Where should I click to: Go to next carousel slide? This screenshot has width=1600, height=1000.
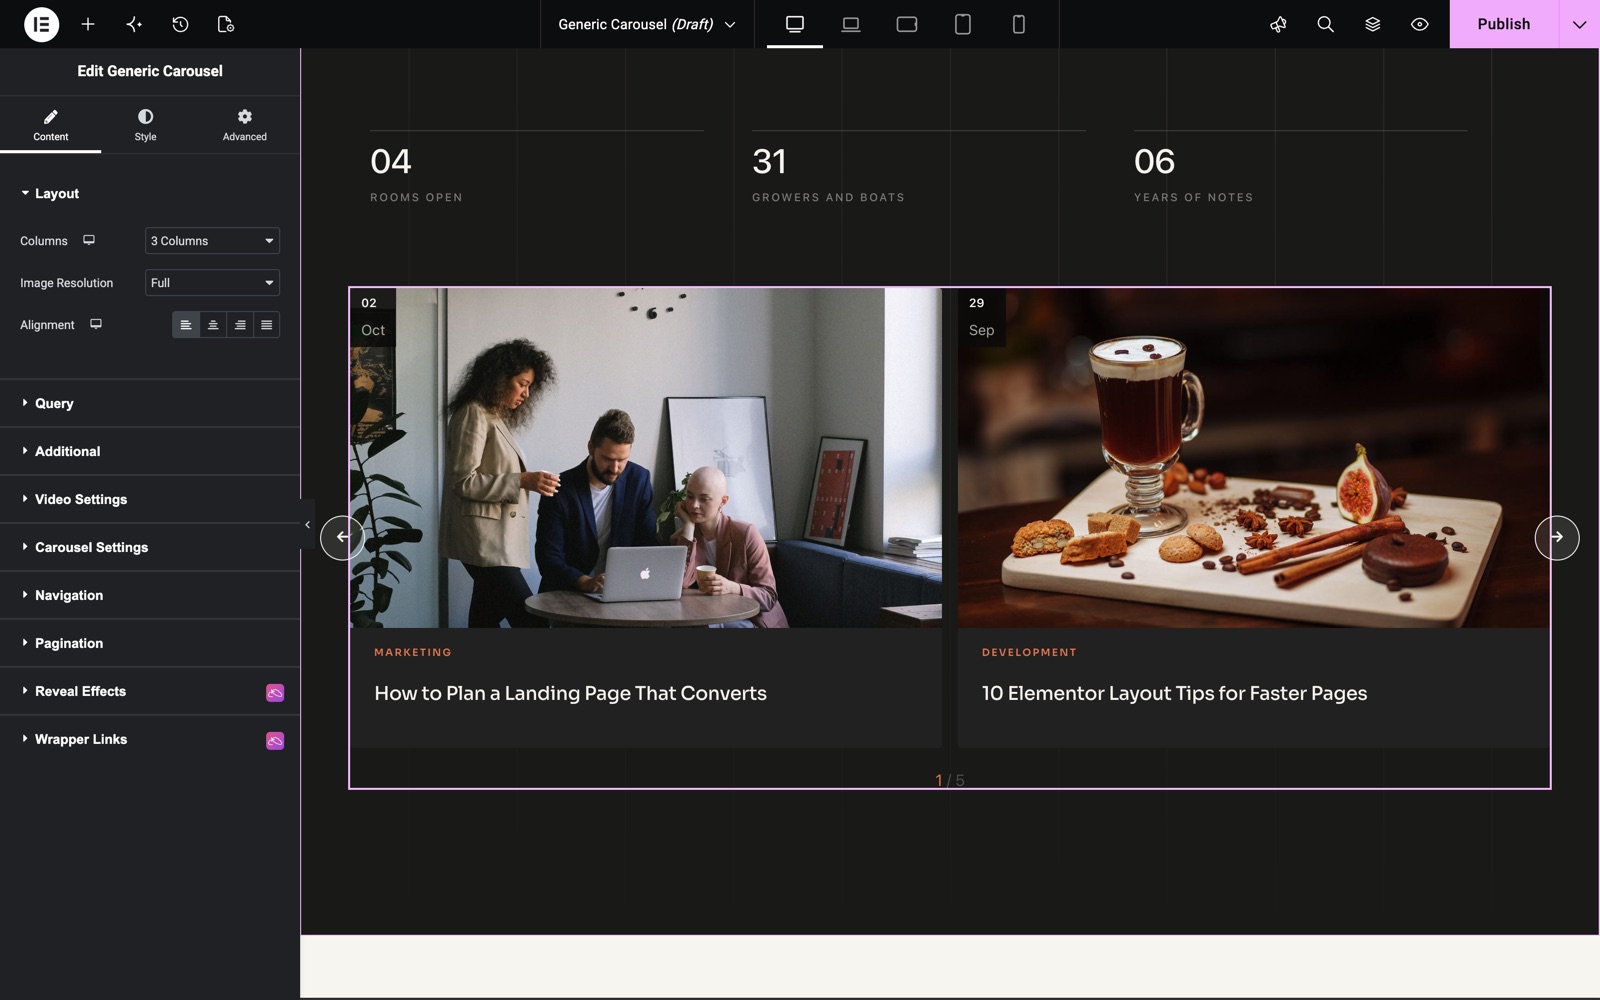[x=1557, y=537]
